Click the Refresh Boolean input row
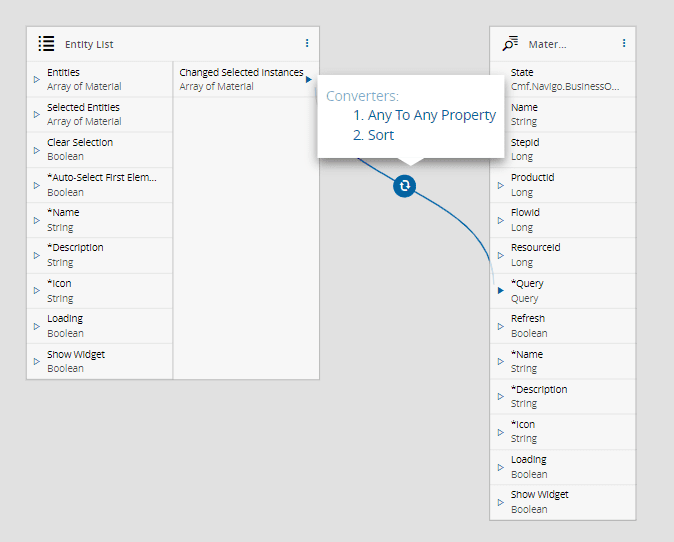674x542 pixels. [x=562, y=325]
